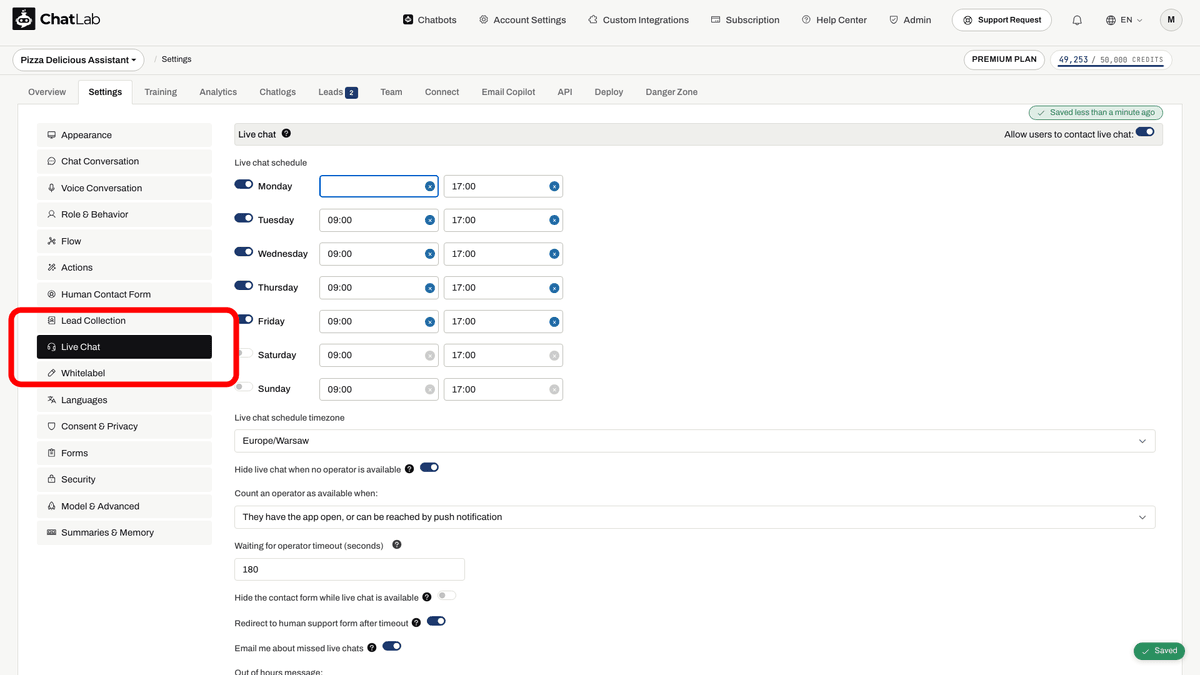Screen dimensions: 1200x675
Task: Open Flow settings in sidebar
Action: point(124,241)
